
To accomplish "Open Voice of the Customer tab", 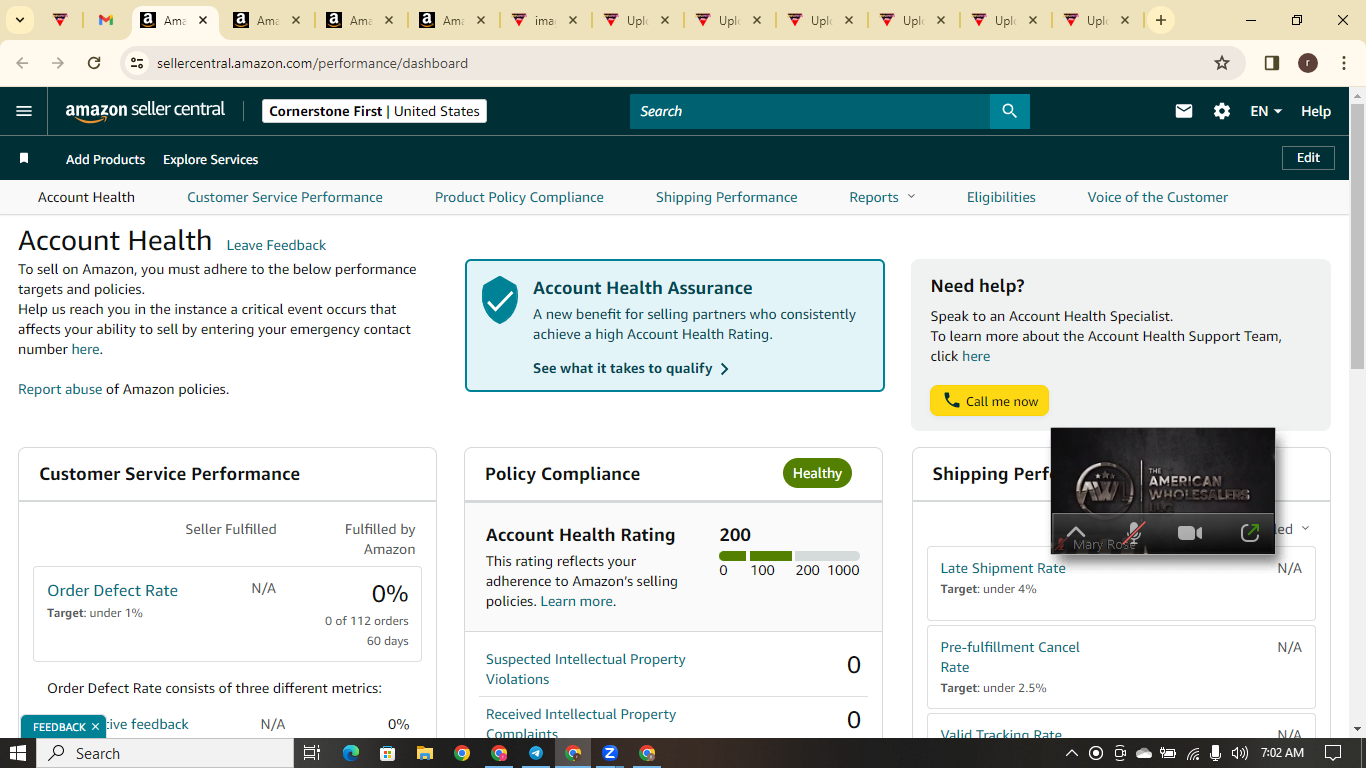I will tap(1158, 197).
